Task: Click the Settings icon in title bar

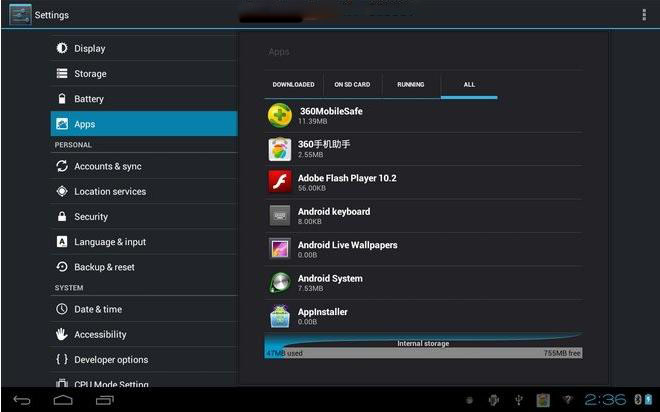Action: tap(20, 15)
